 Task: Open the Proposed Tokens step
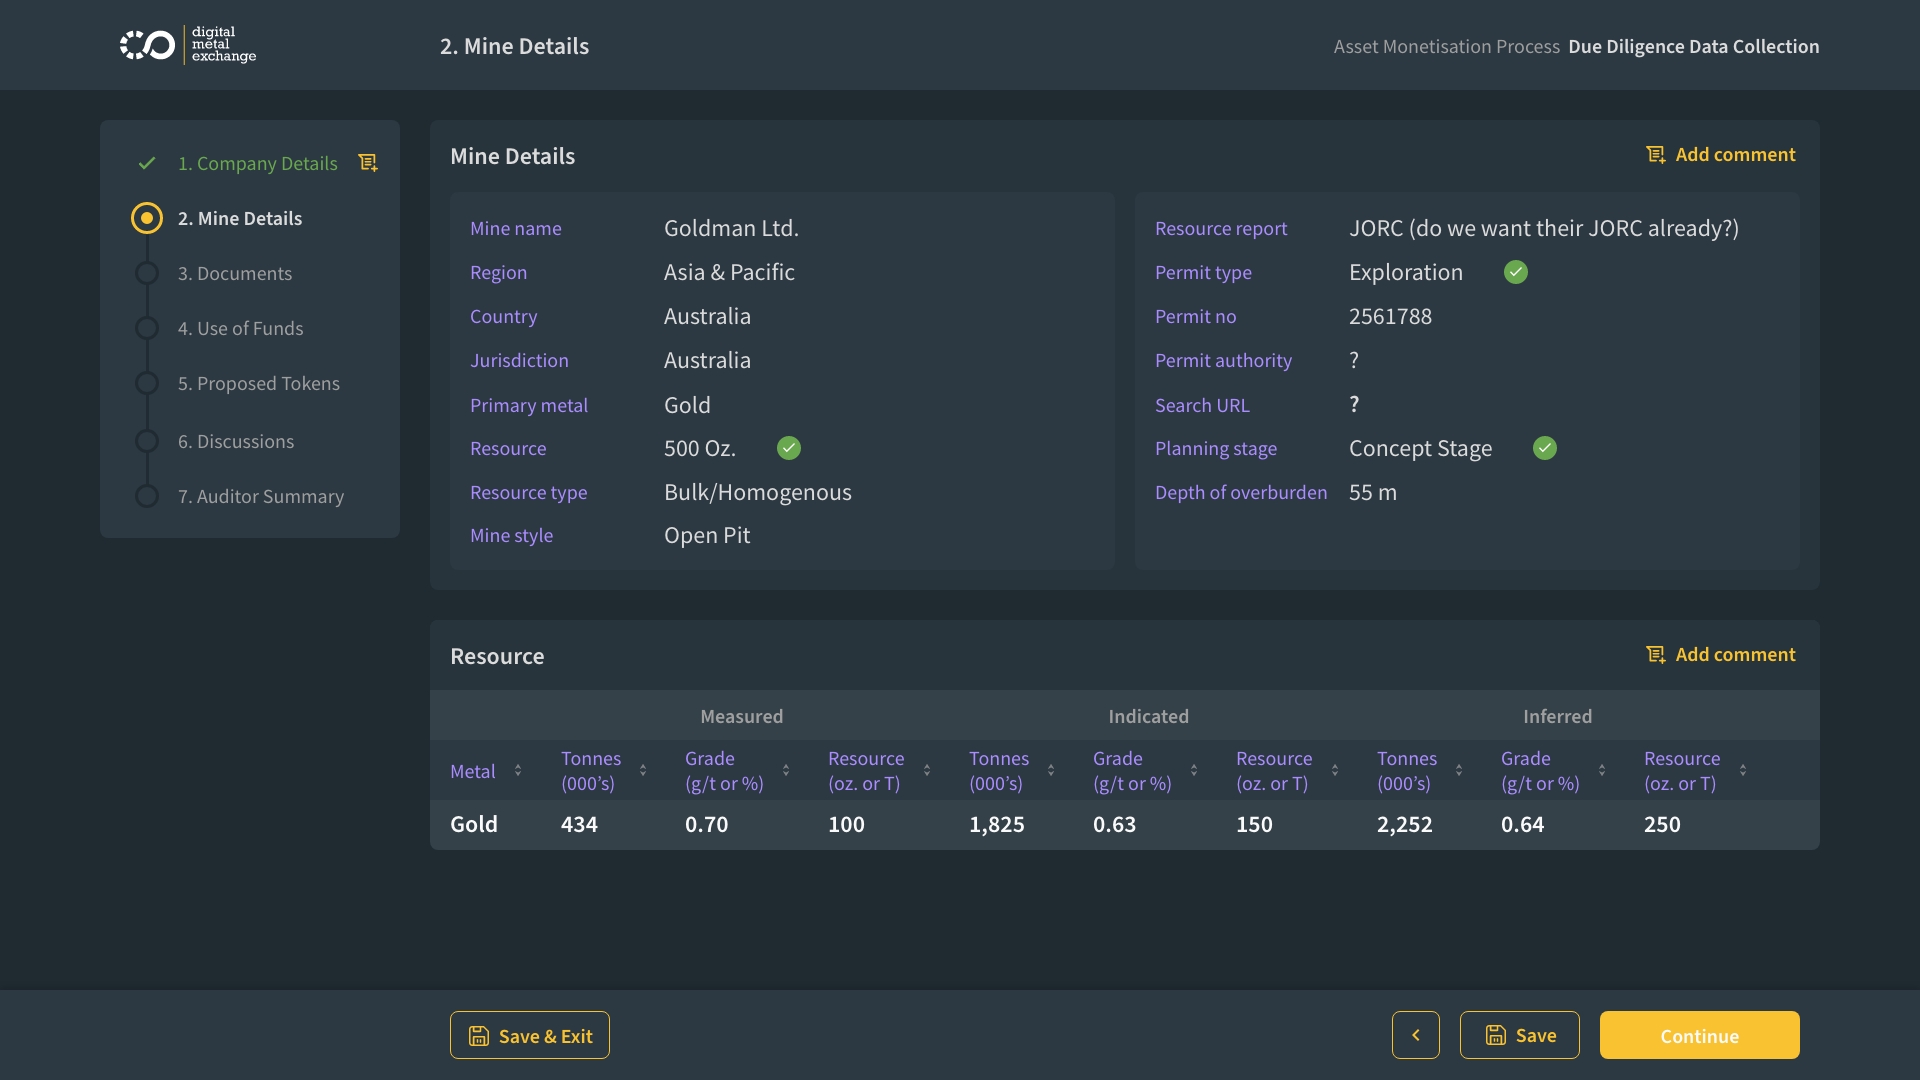pos(258,383)
